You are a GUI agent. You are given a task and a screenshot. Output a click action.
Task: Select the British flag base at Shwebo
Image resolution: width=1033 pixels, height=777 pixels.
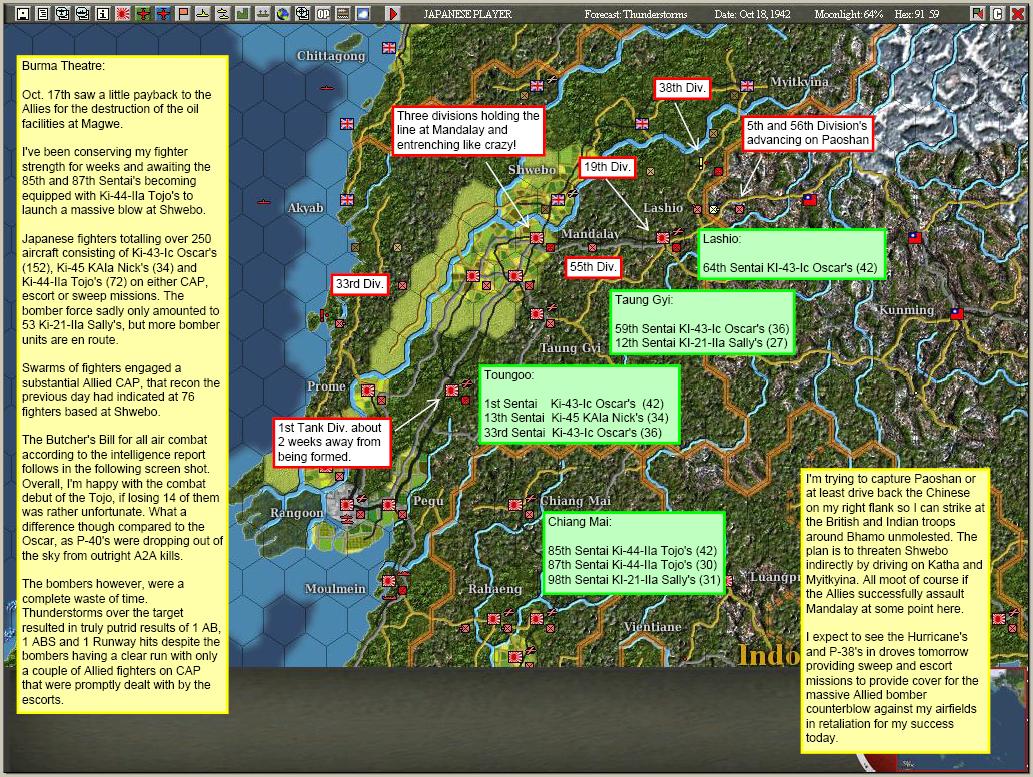coord(557,199)
